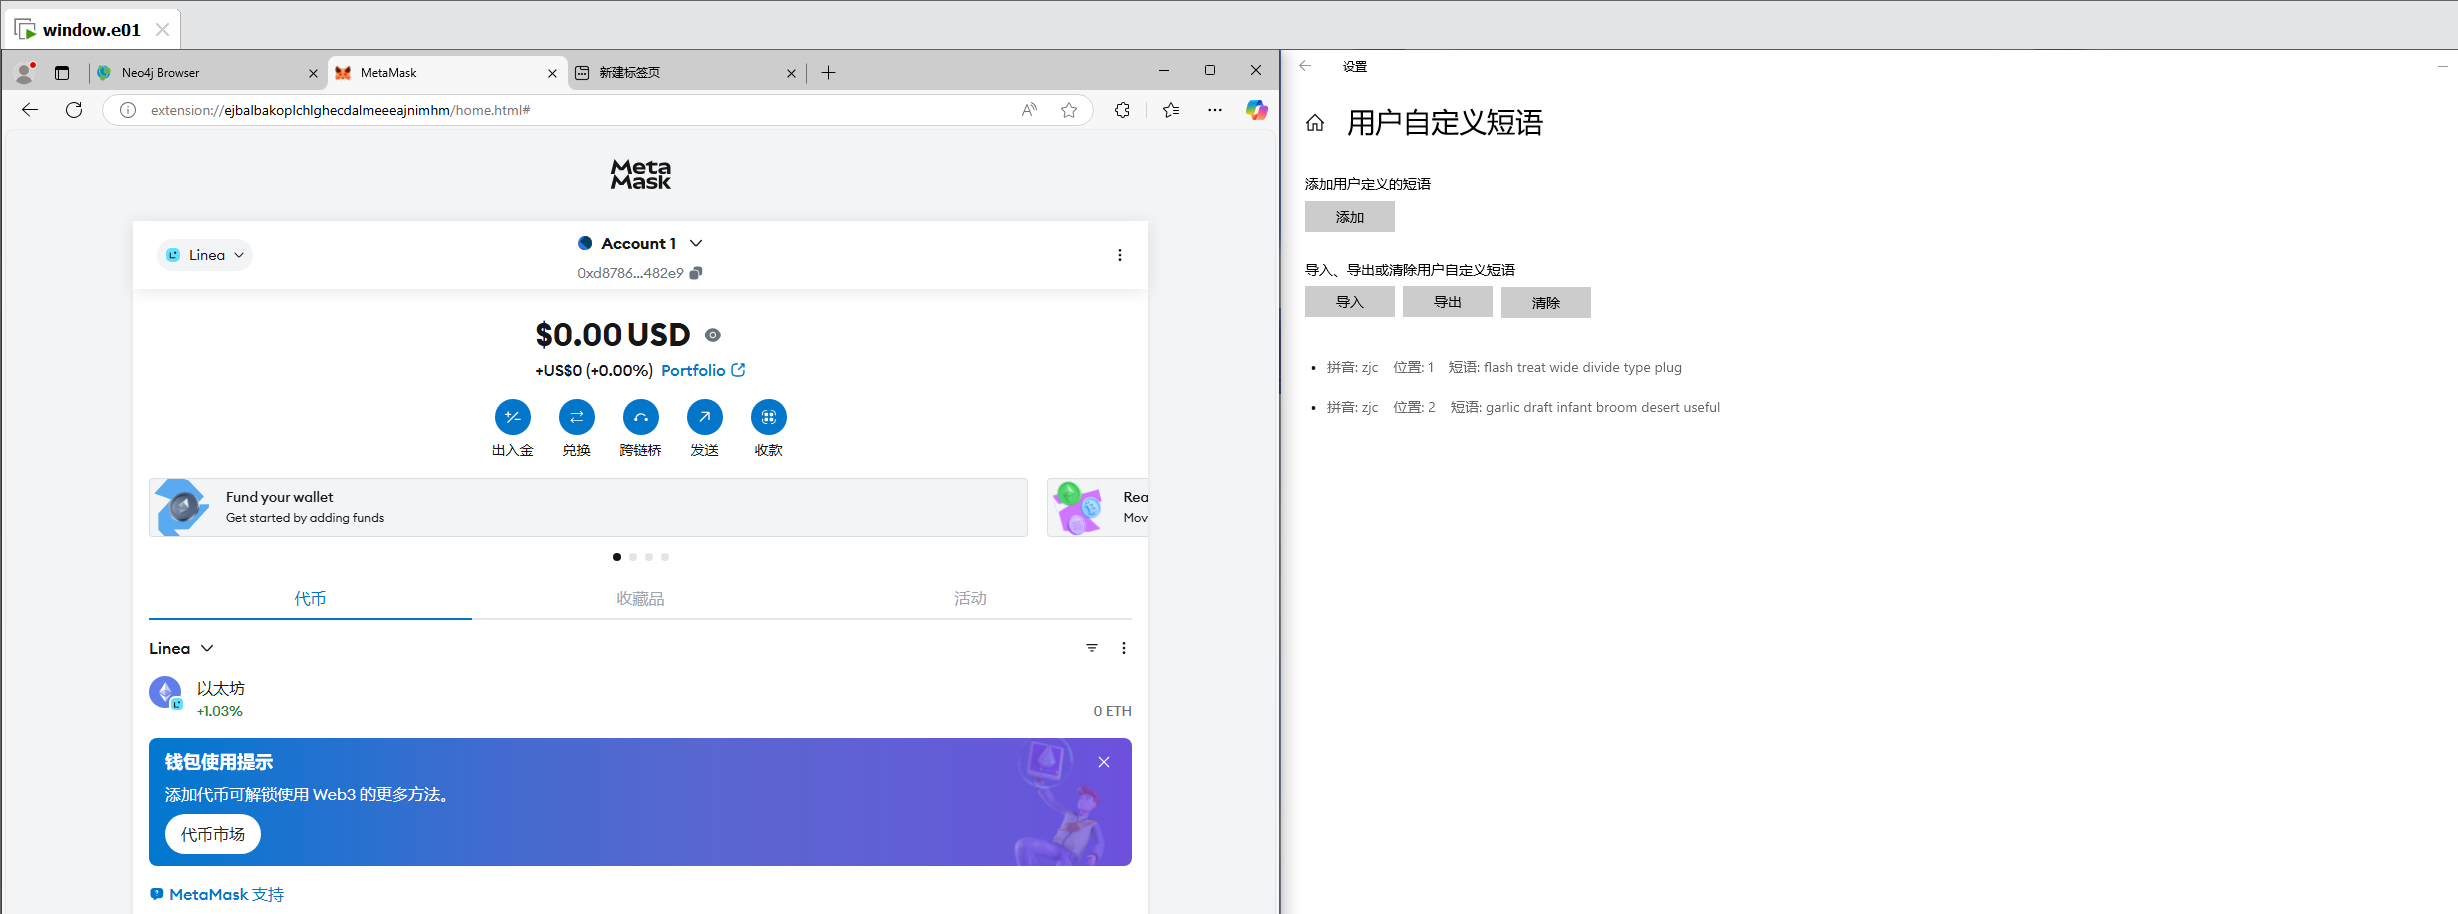
Task: Select the 活动 activity tab
Action: [970, 598]
